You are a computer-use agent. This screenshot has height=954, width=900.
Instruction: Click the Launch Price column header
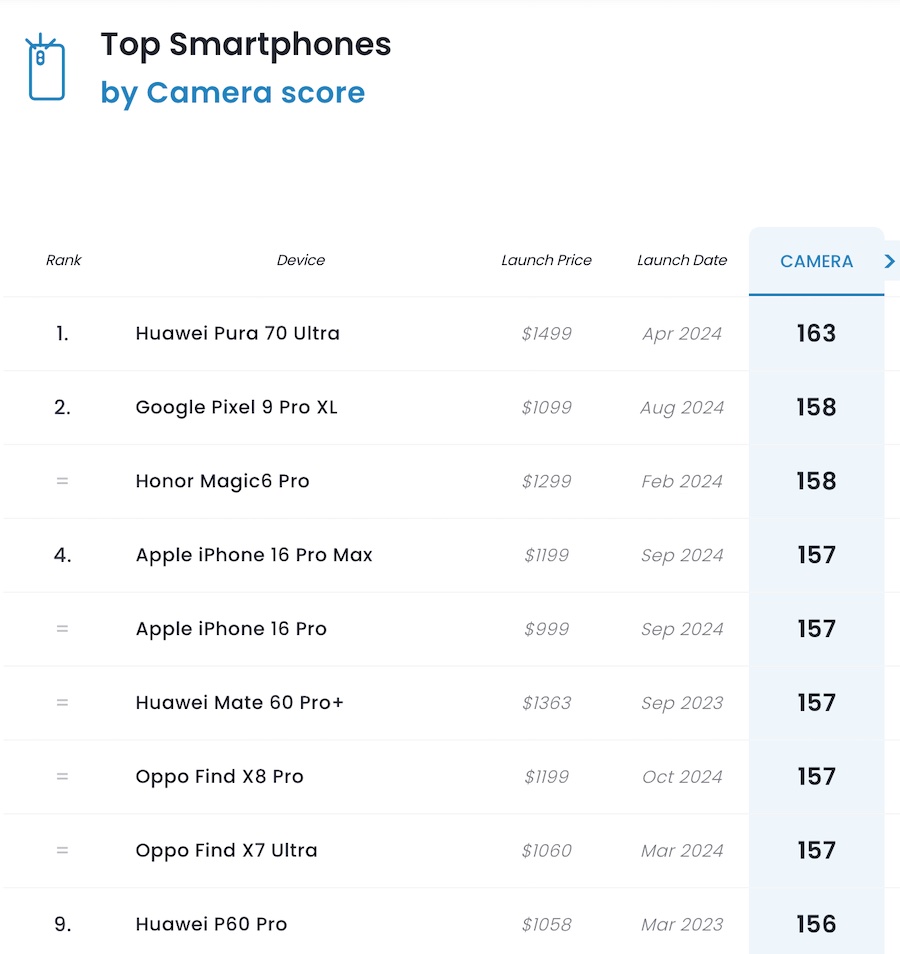[x=546, y=261]
